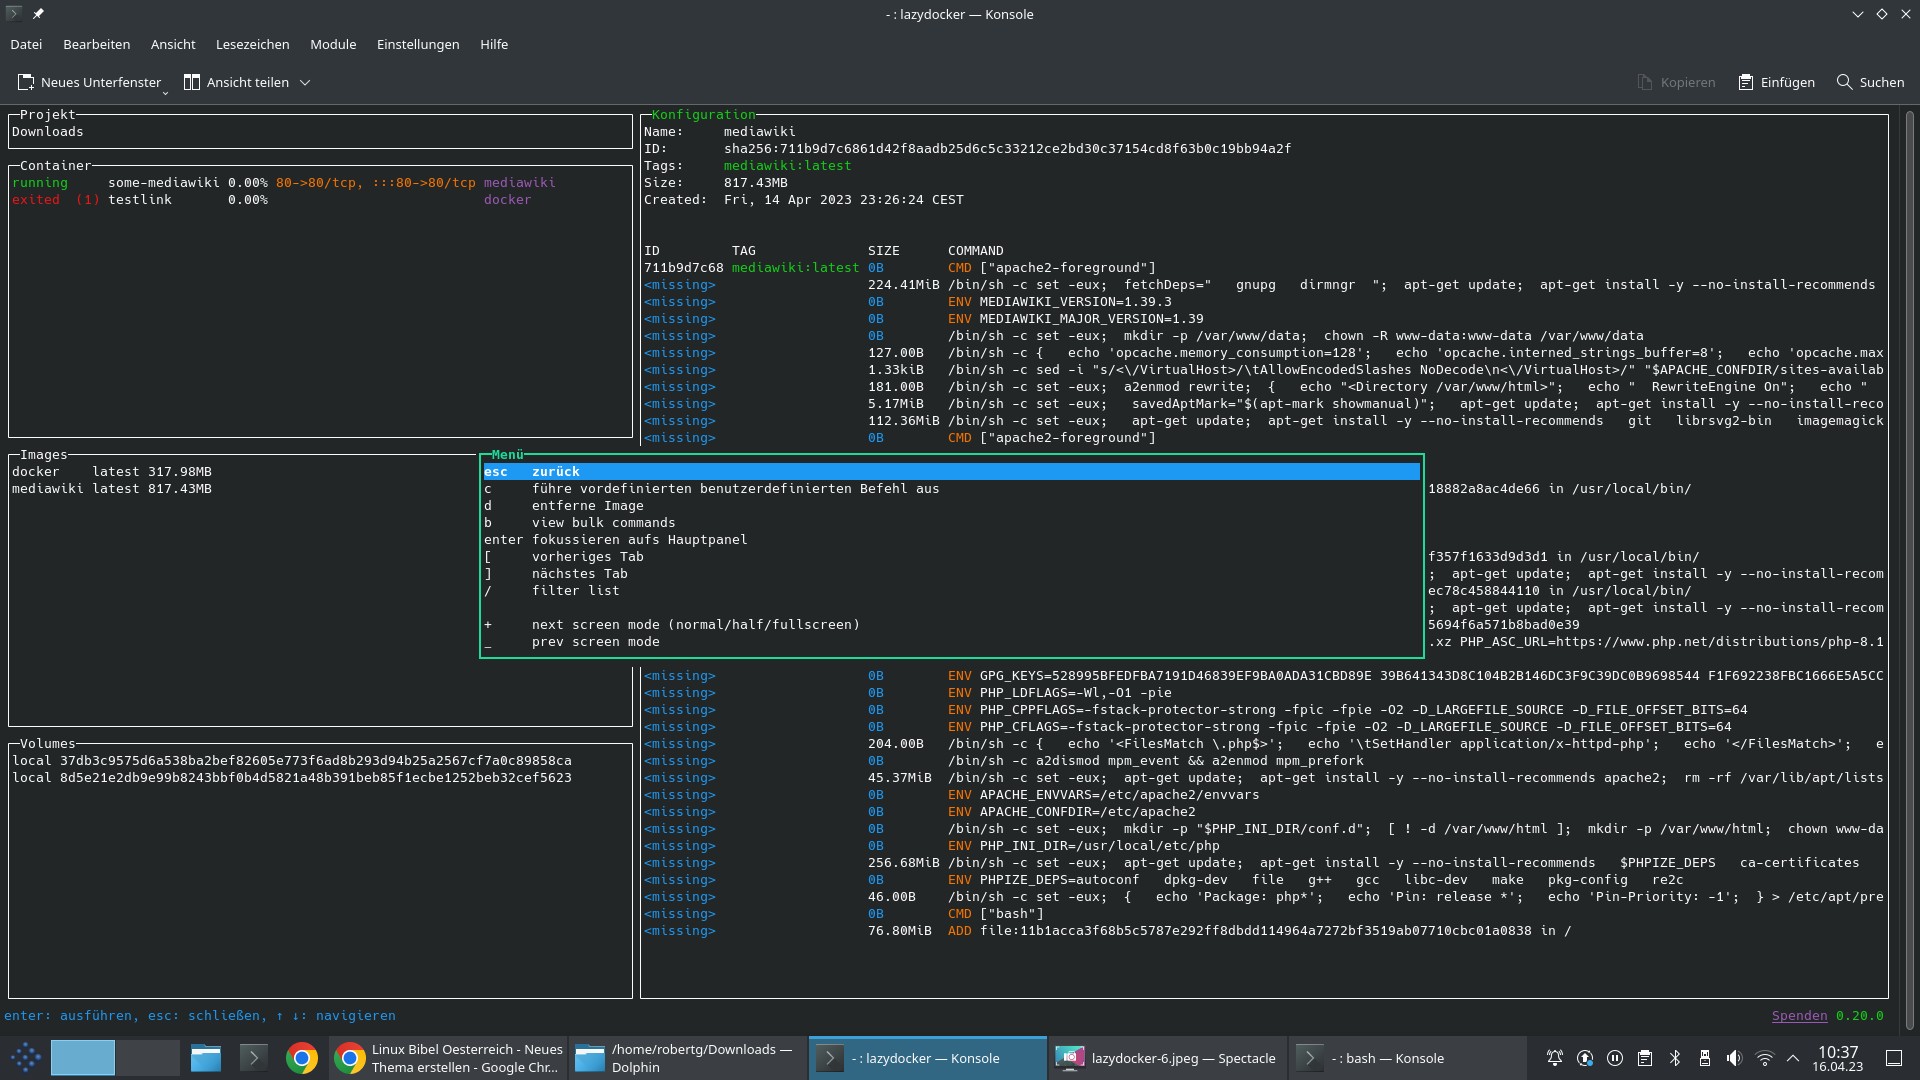Click the mediawiki:latest tag in Konfiguration
The width and height of the screenshot is (1920, 1080).
point(788,165)
